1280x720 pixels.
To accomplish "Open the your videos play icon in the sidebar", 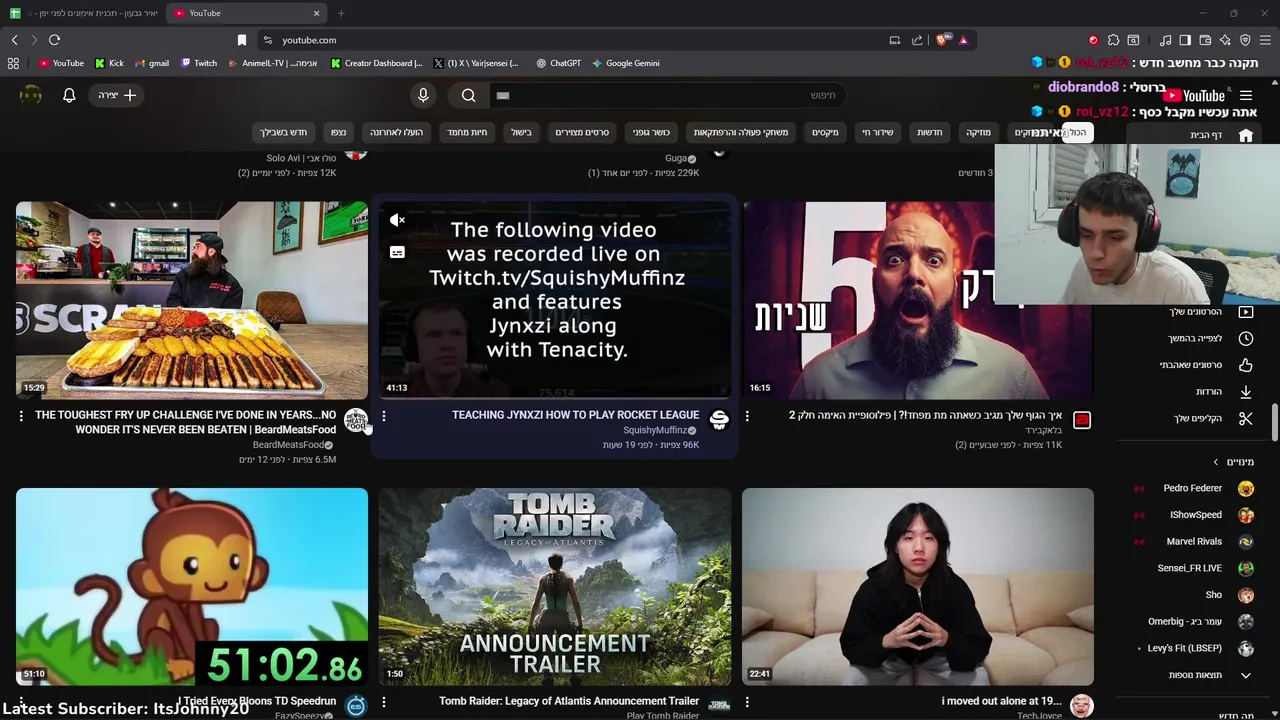I will coord(1245,312).
